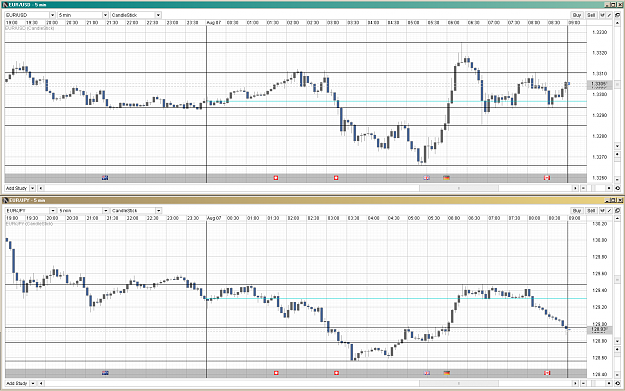
Task: Click the zoom in button in EUR/USD chart
Action: pos(609,188)
